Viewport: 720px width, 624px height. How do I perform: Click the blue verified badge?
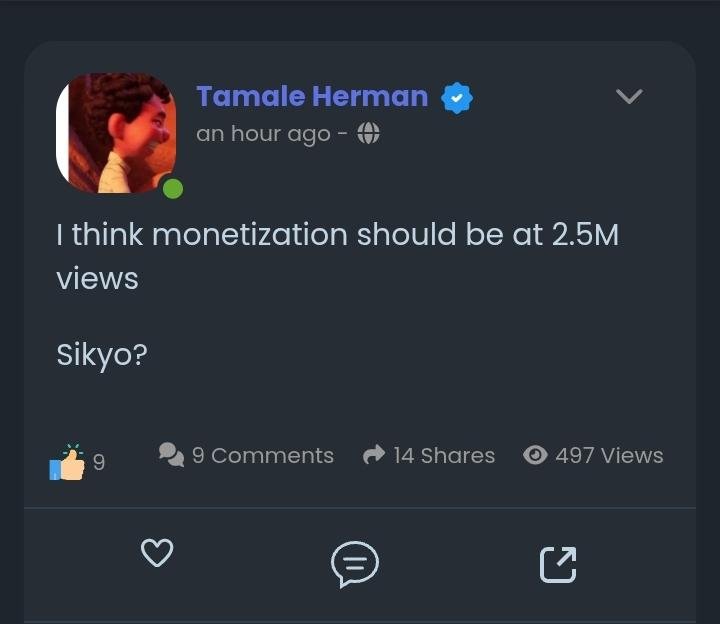[x=457, y=98]
